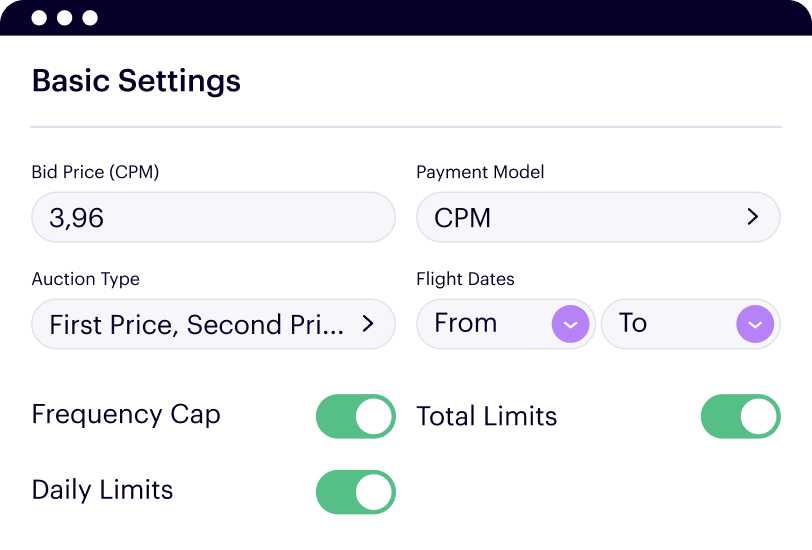Click the Daily Limits label text
812x550 pixels.
tap(102, 490)
